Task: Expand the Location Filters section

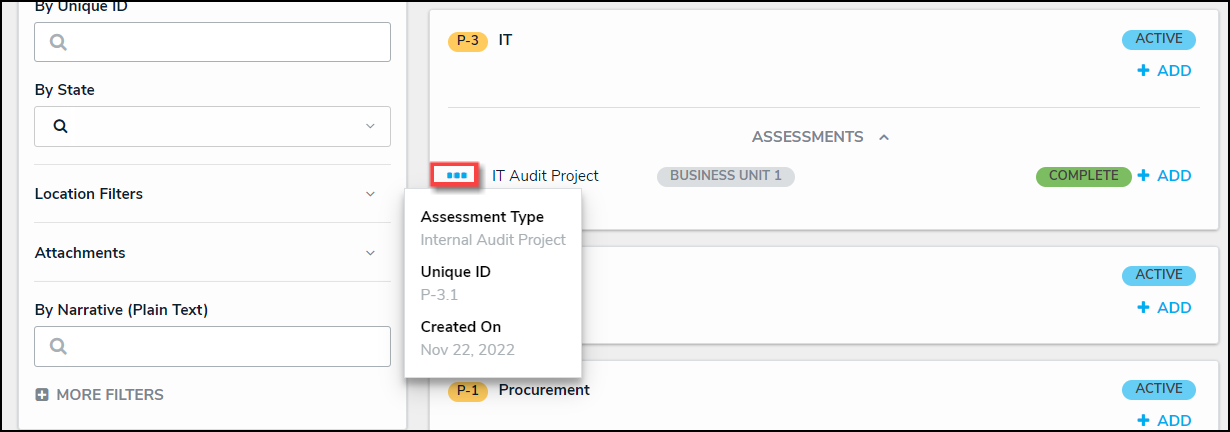Action: pos(370,194)
